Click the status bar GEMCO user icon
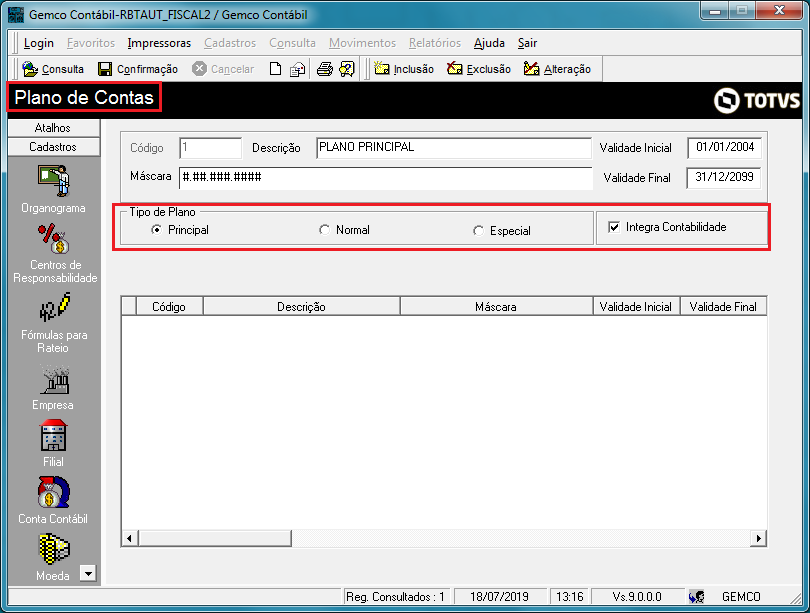The width and height of the screenshot is (810, 613). coord(696,597)
